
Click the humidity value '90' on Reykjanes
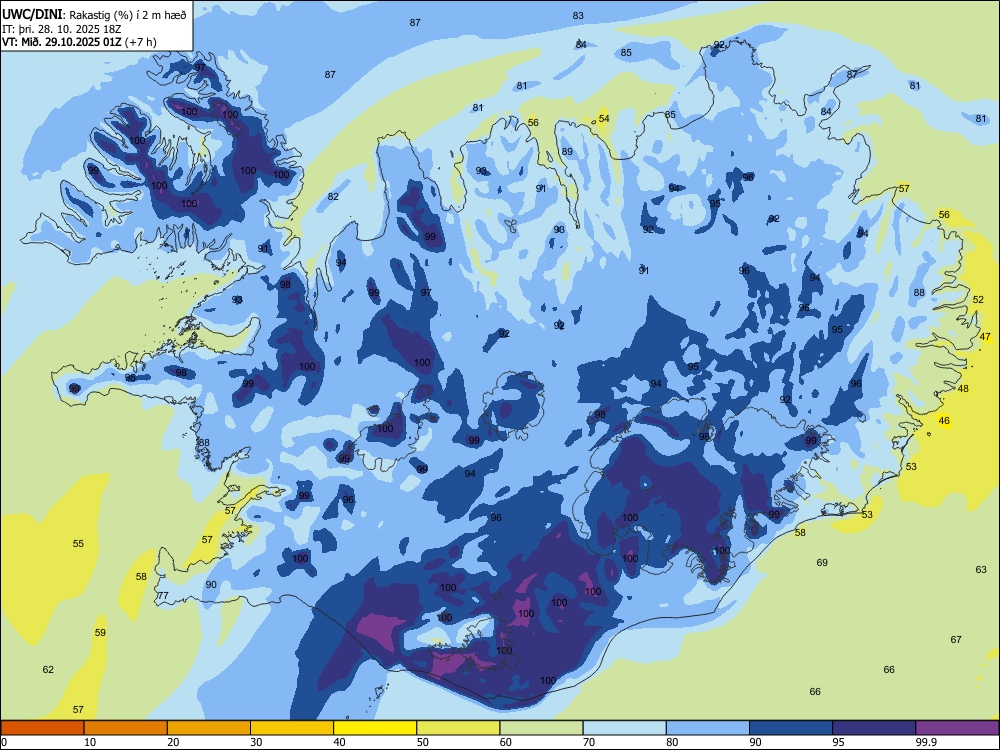pos(211,584)
